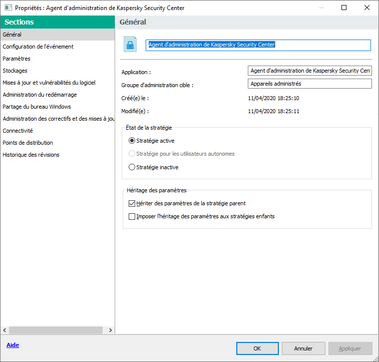
Task: Click the Groupe d'administration cible field
Action: (x=310, y=84)
